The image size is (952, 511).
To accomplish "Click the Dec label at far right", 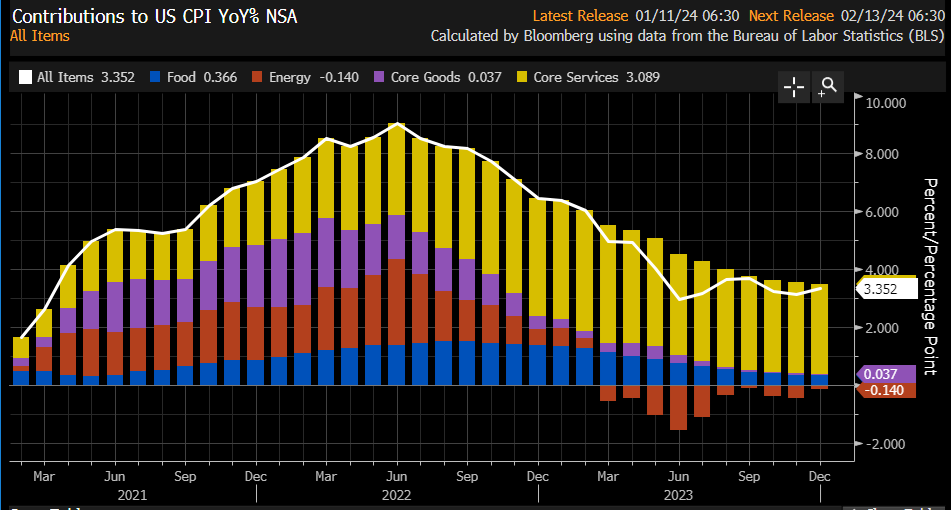I will (820, 476).
